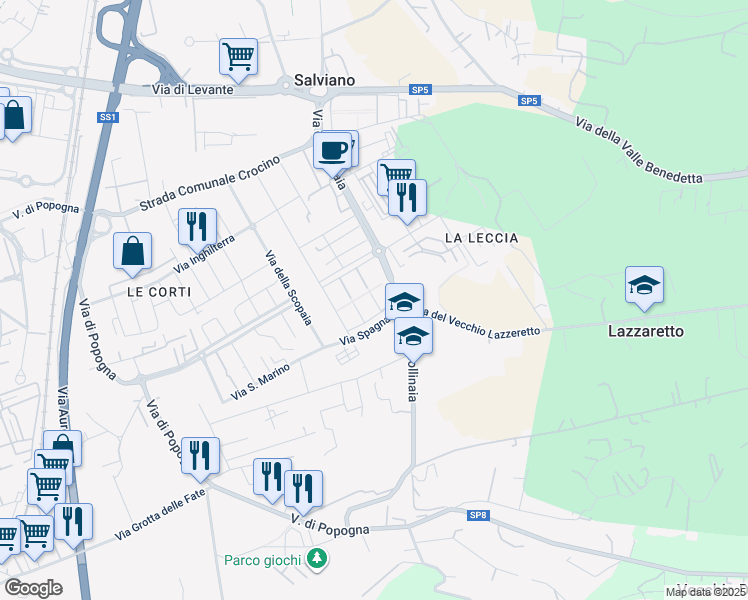Screen dimensions: 748x600
Task: Select the Lazzaretto place label
Action: click(x=645, y=331)
